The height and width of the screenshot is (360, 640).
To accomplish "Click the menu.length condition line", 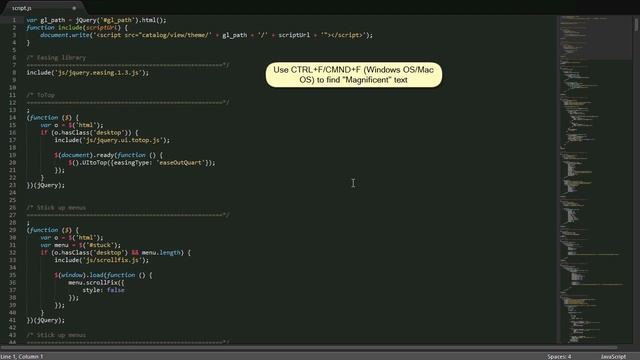I will (115, 253).
